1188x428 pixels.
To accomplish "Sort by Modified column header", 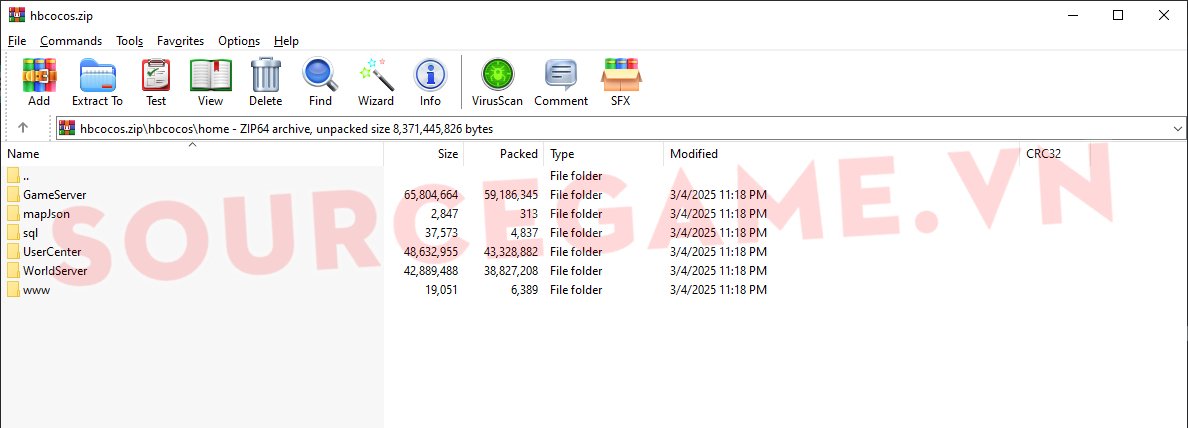I will click(x=694, y=154).
